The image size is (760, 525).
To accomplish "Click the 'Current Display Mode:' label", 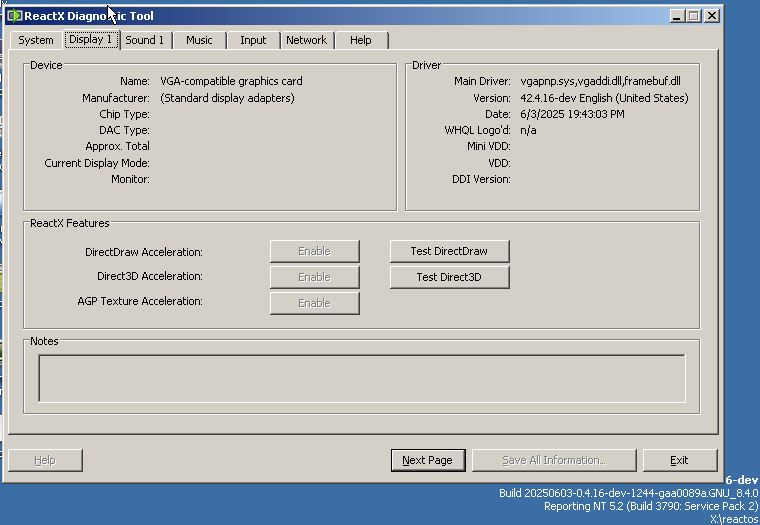I will click(x=97, y=163).
